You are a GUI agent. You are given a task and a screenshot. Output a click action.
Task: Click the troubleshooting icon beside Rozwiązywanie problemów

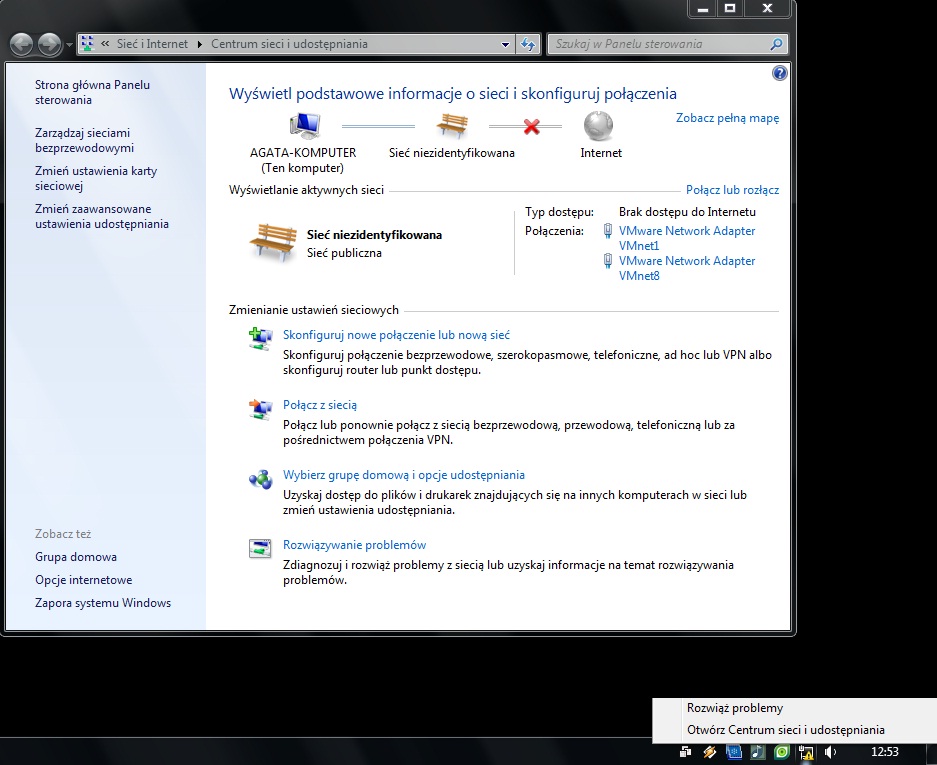click(x=260, y=549)
